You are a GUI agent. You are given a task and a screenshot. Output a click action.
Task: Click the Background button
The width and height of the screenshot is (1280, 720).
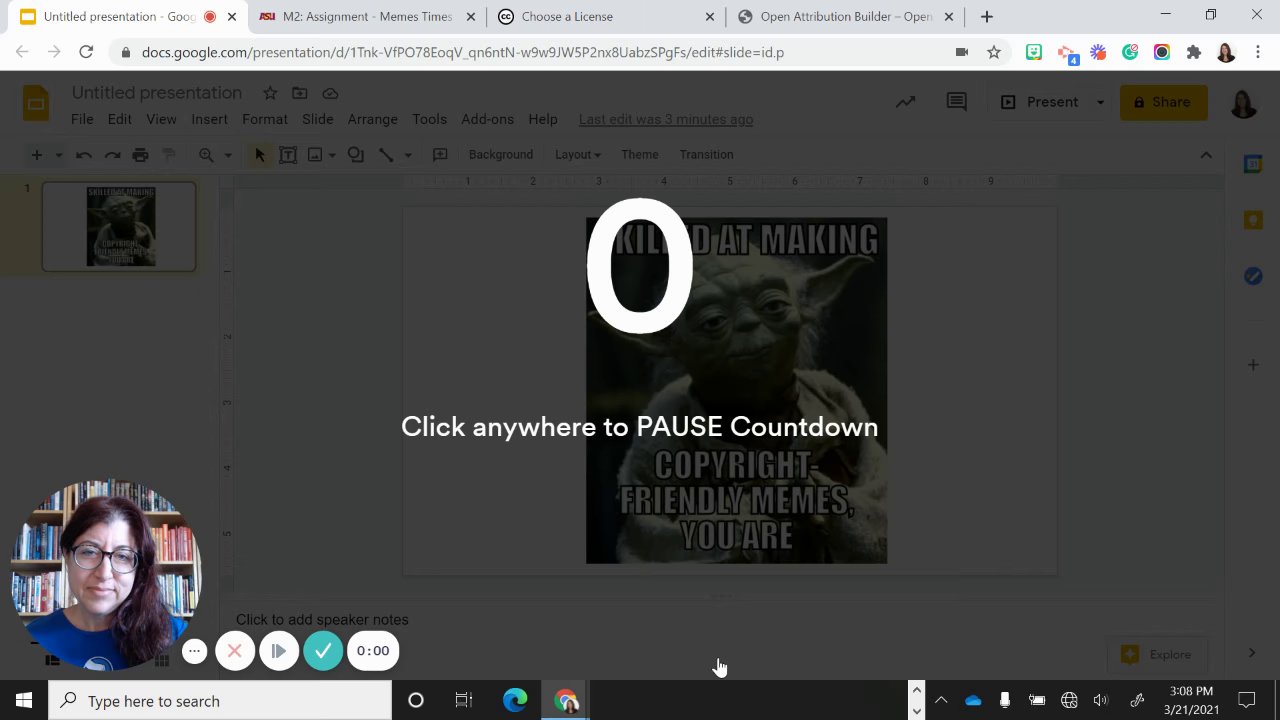click(x=501, y=155)
